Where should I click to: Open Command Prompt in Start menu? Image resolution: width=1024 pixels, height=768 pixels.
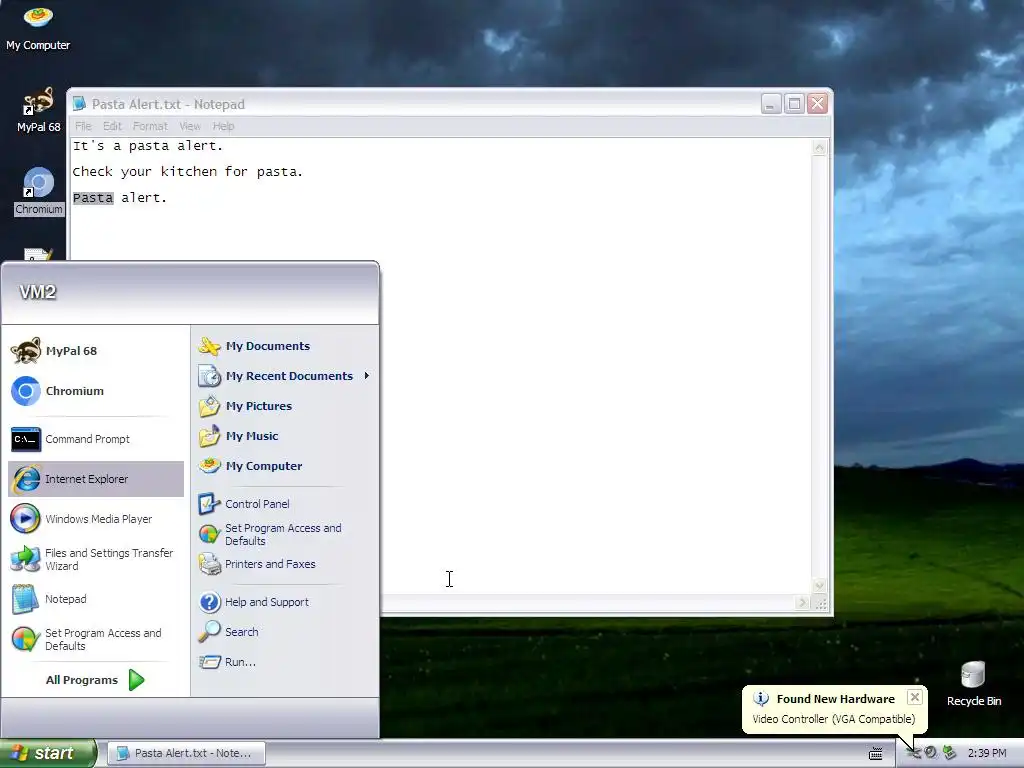tap(95, 439)
